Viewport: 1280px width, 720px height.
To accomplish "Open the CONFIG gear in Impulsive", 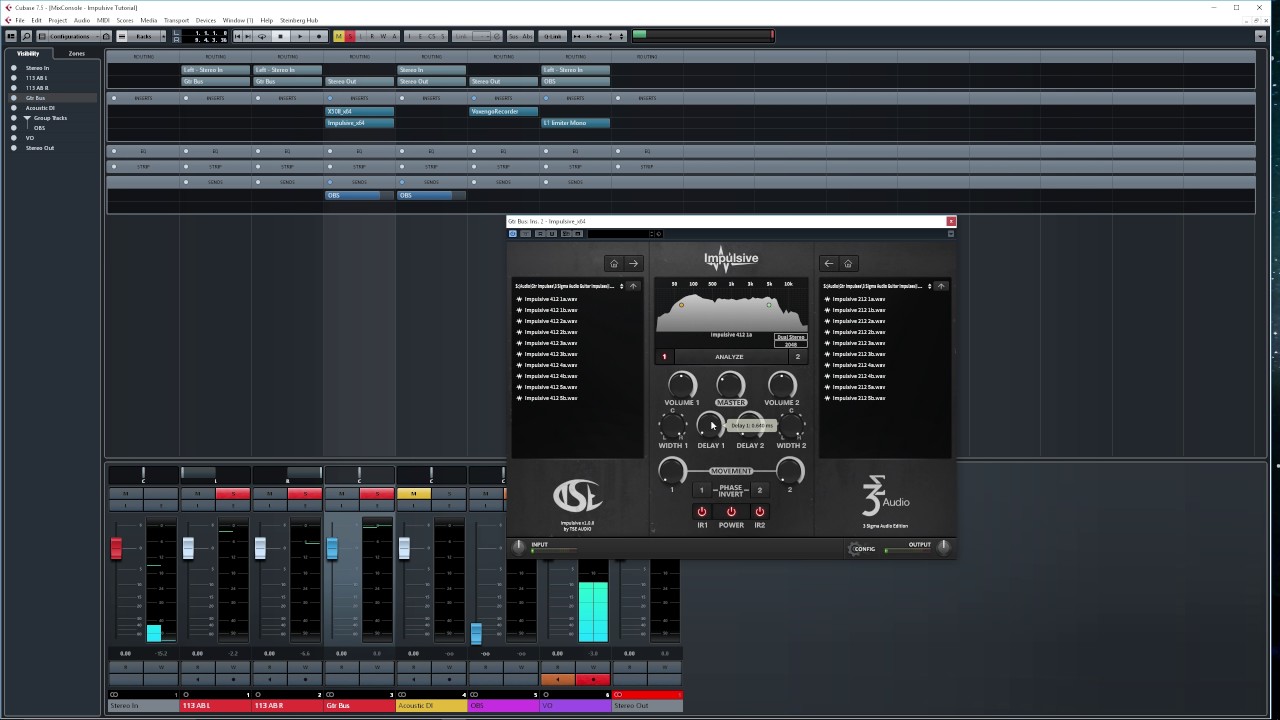I will 862,548.
